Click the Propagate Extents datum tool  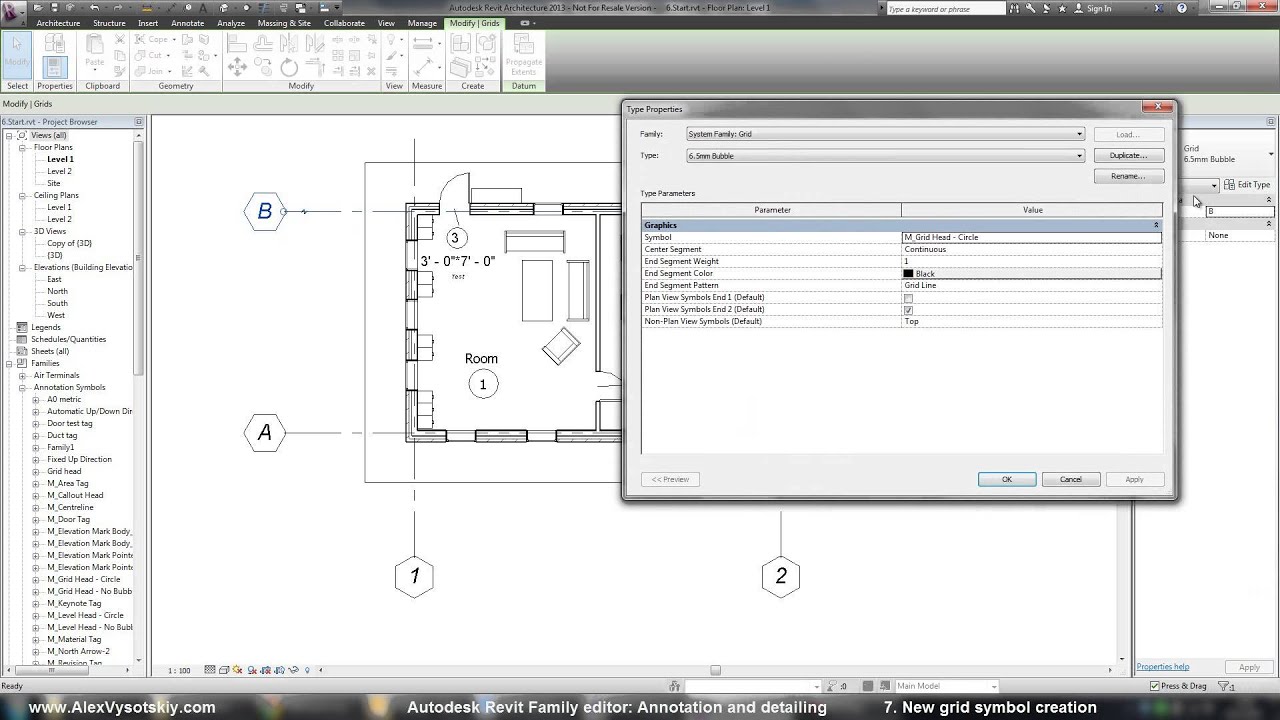point(523,55)
